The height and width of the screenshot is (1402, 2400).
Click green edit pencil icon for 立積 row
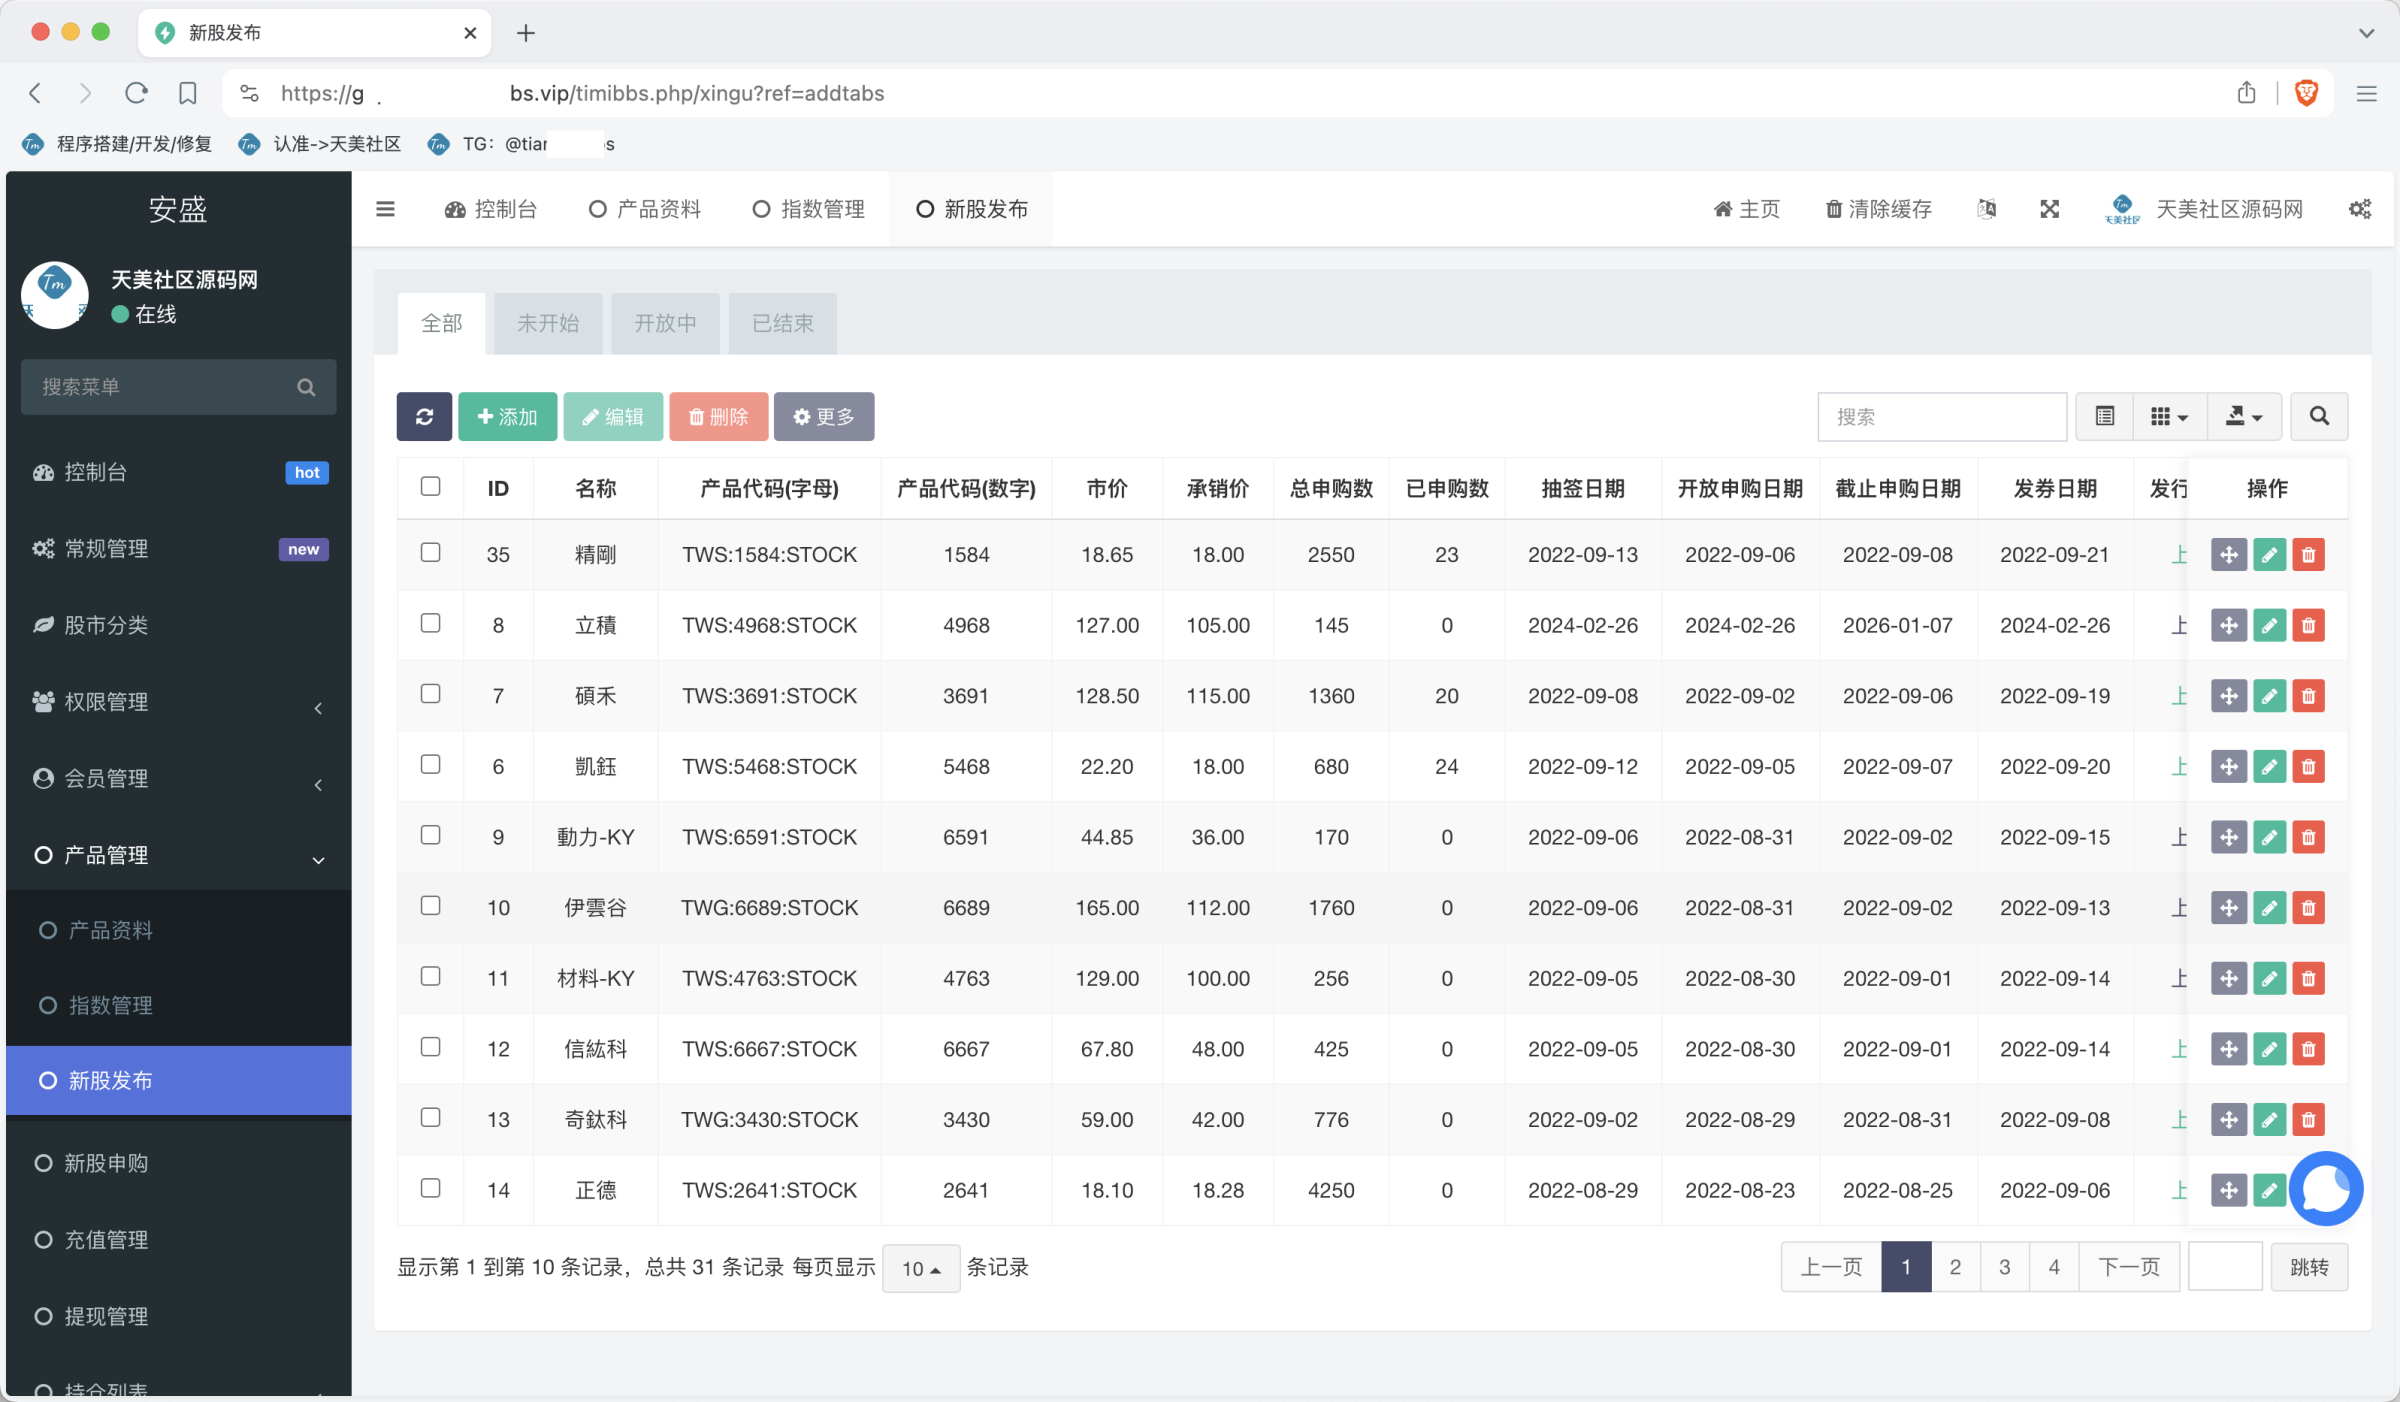pyautogui.click(x=2269, y=625)
